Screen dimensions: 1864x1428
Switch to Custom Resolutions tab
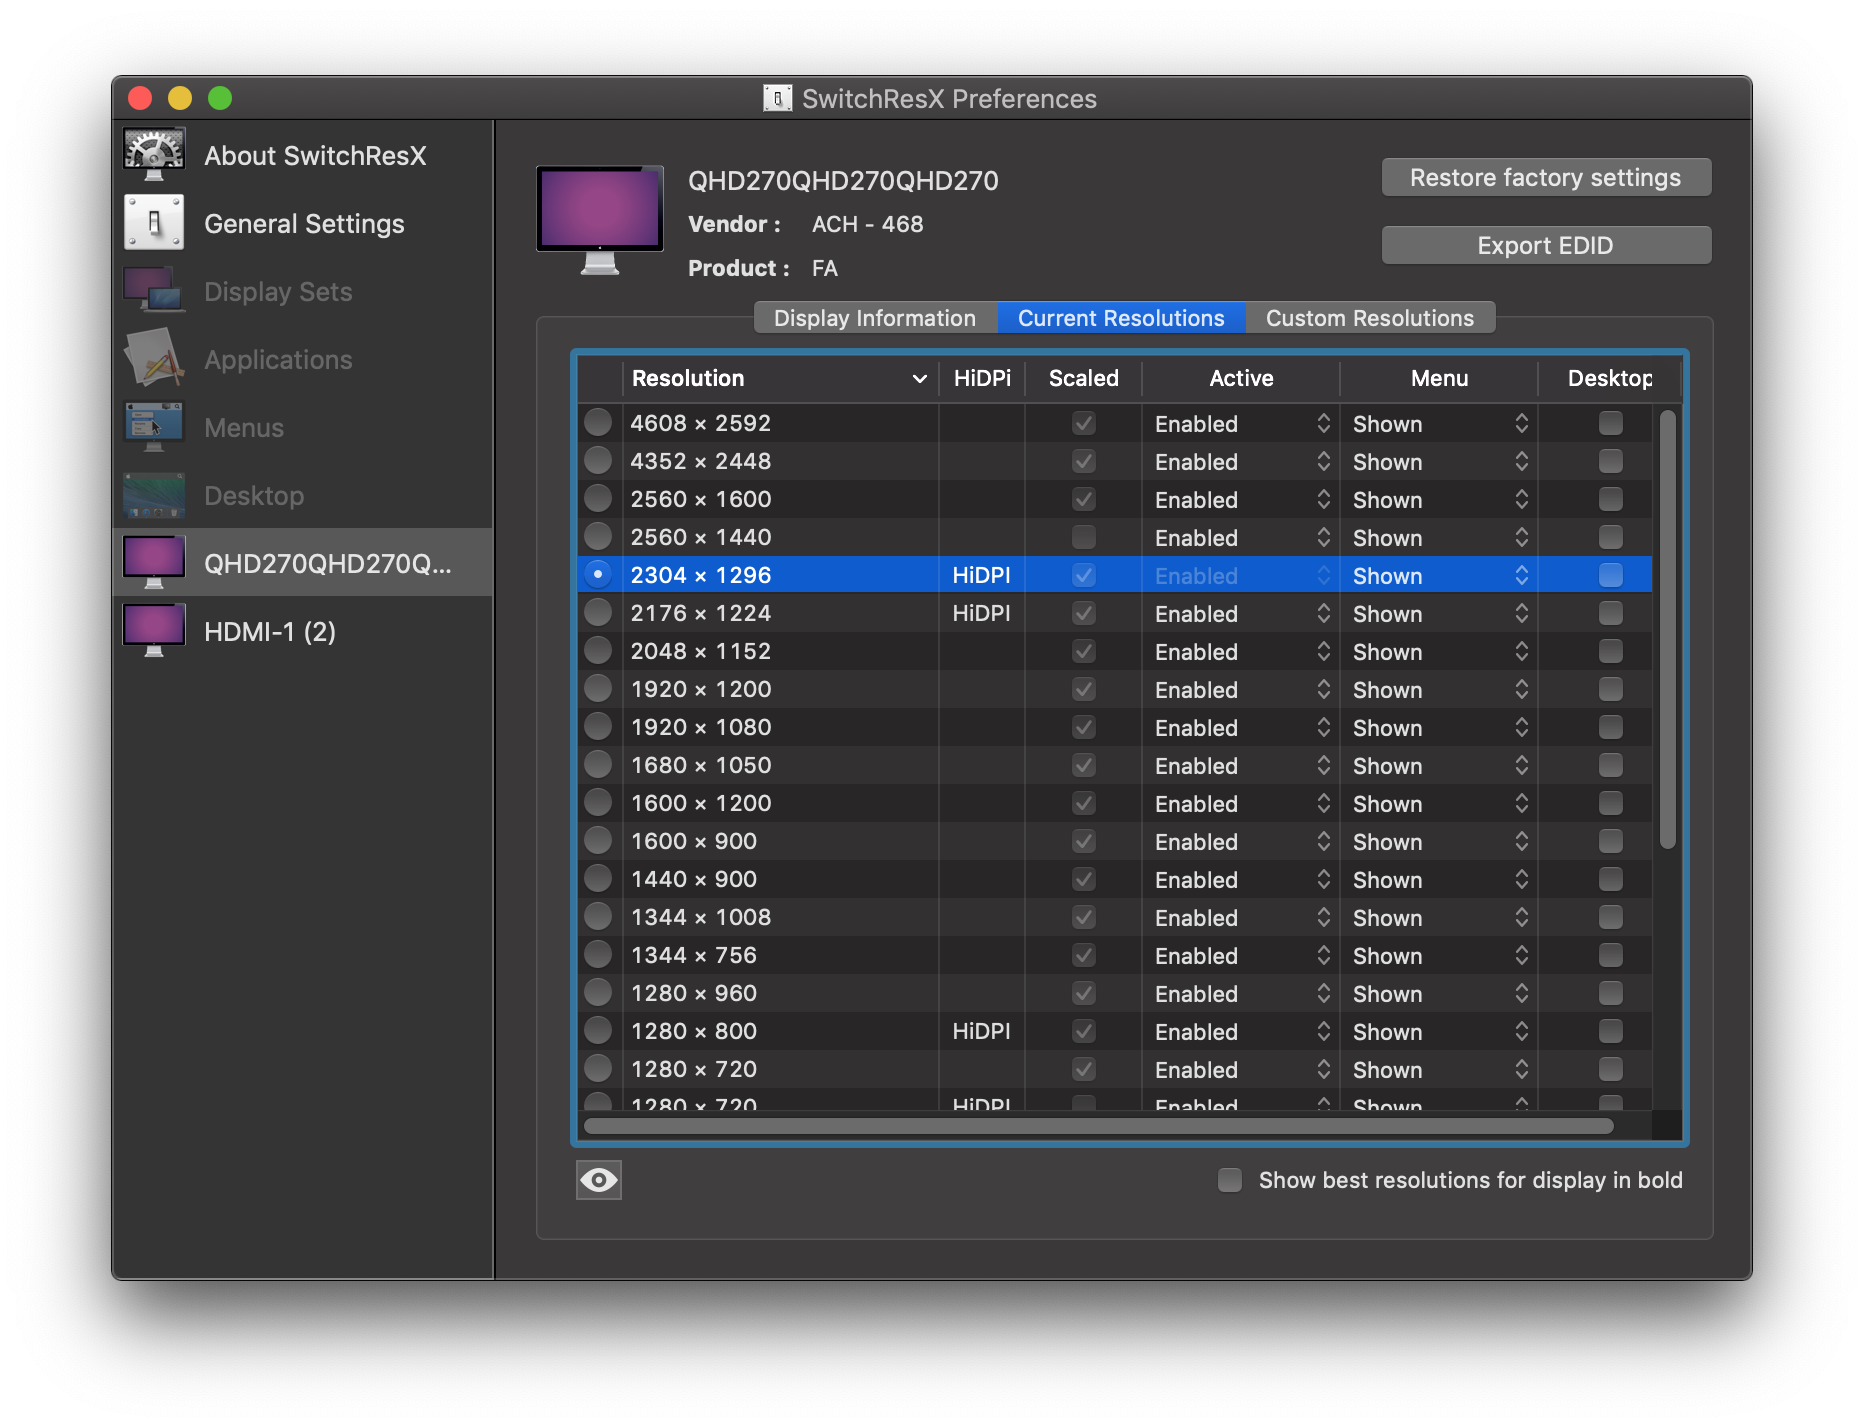1370,318
